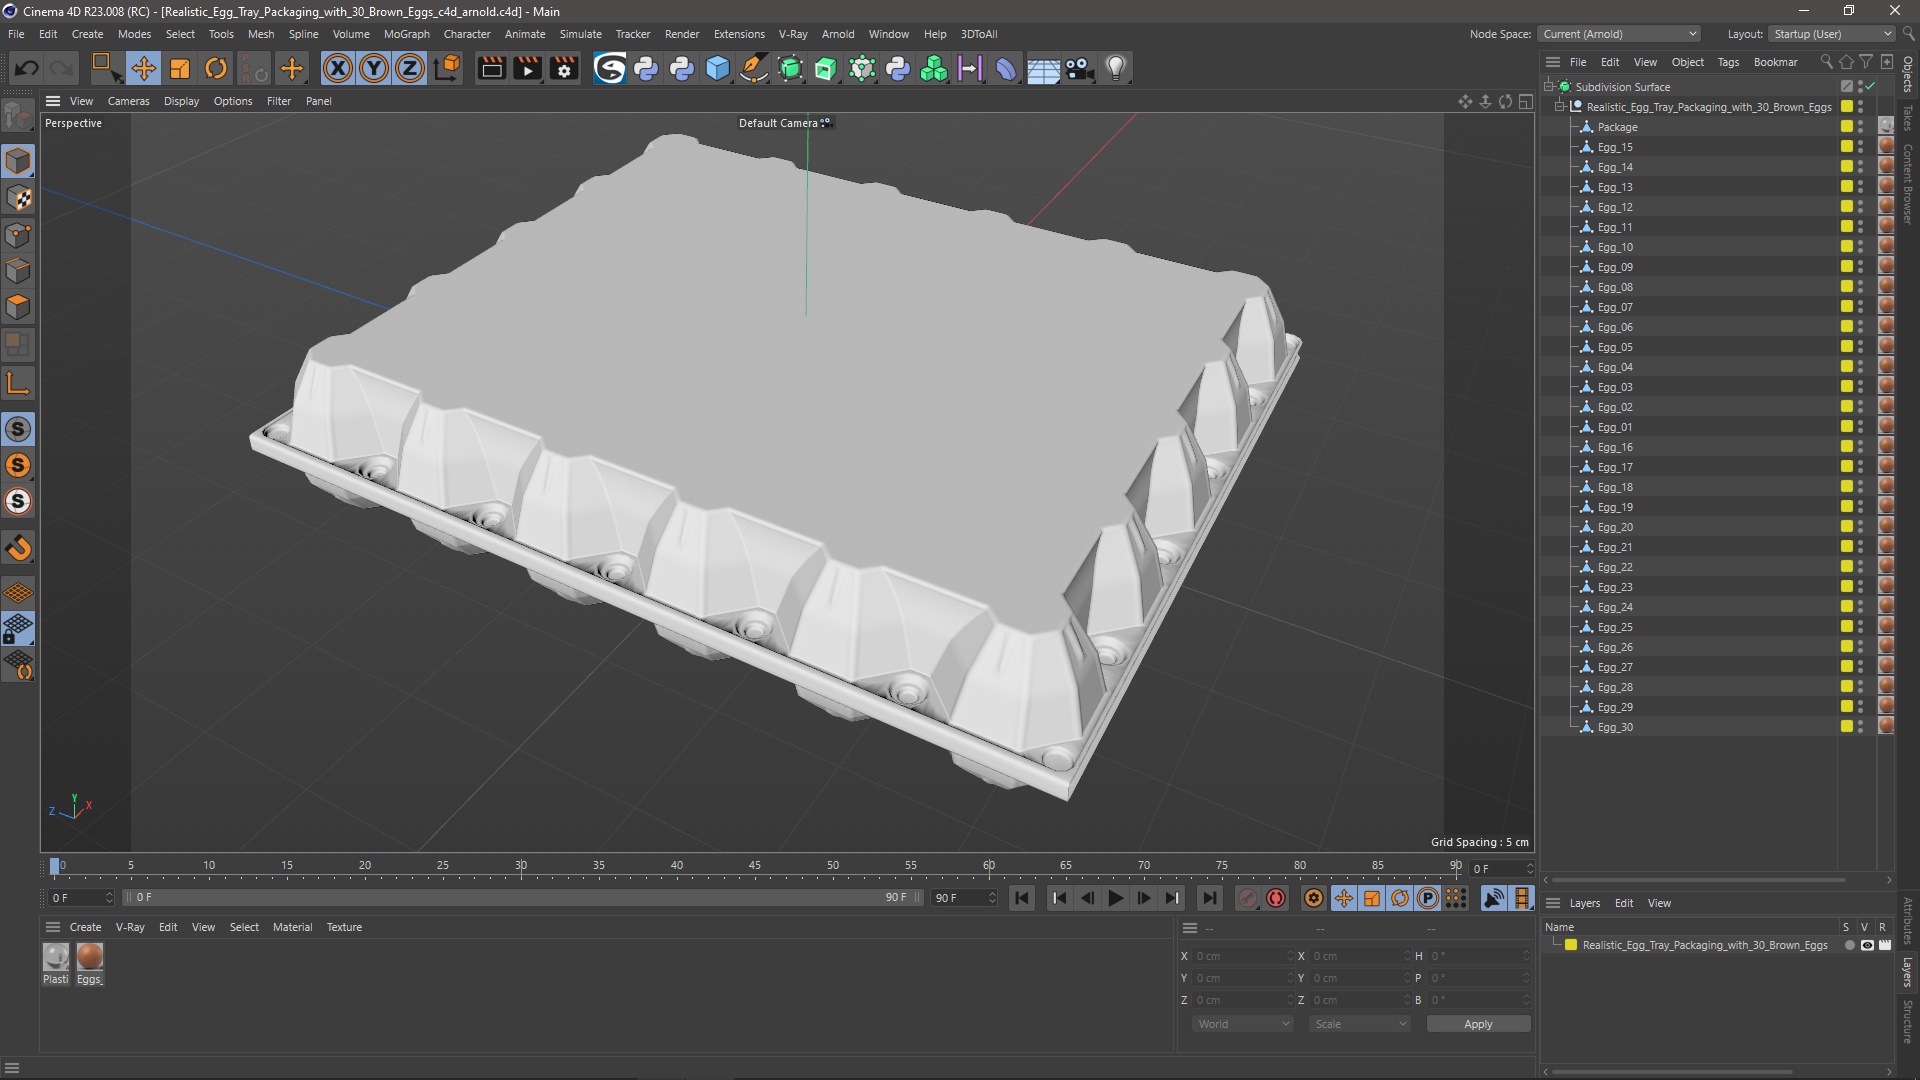Collapse the Subdivision Surface tree node
Screen dimensions: 1920x1080
pos(1549,87)
